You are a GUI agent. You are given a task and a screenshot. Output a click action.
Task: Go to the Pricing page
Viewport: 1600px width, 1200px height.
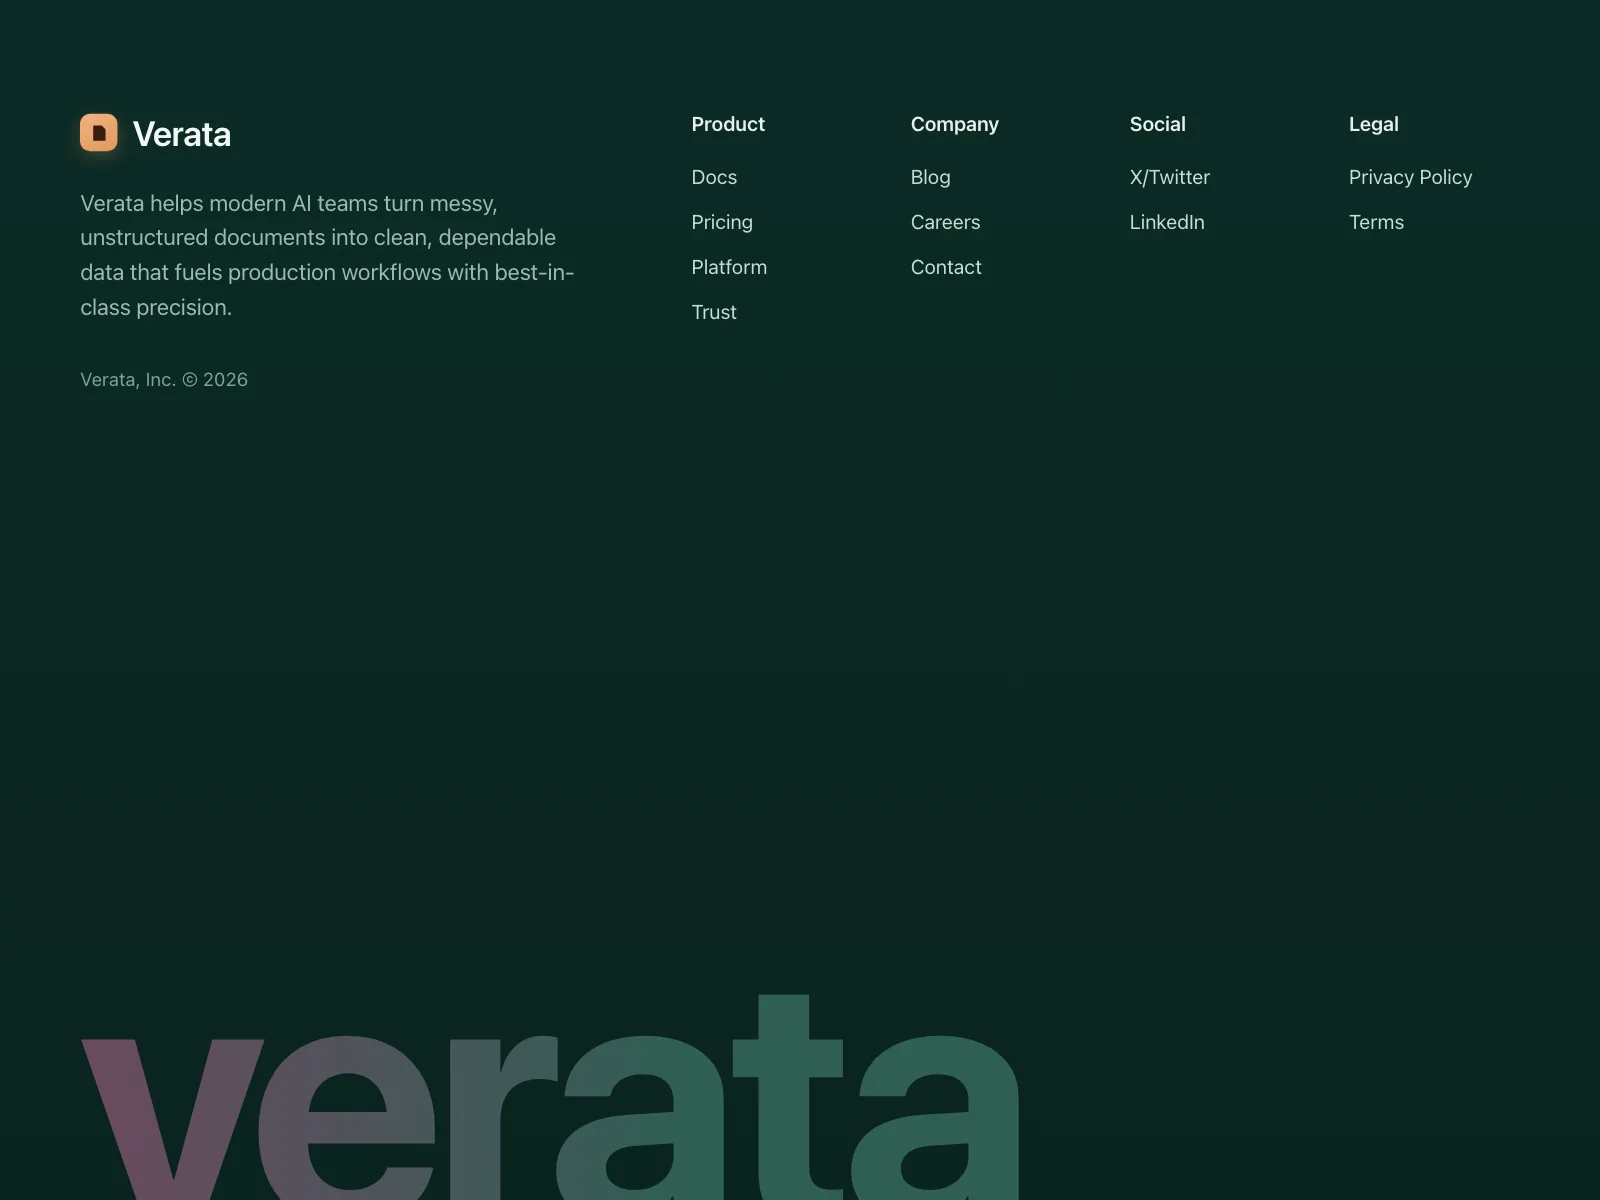pos(722,222)
